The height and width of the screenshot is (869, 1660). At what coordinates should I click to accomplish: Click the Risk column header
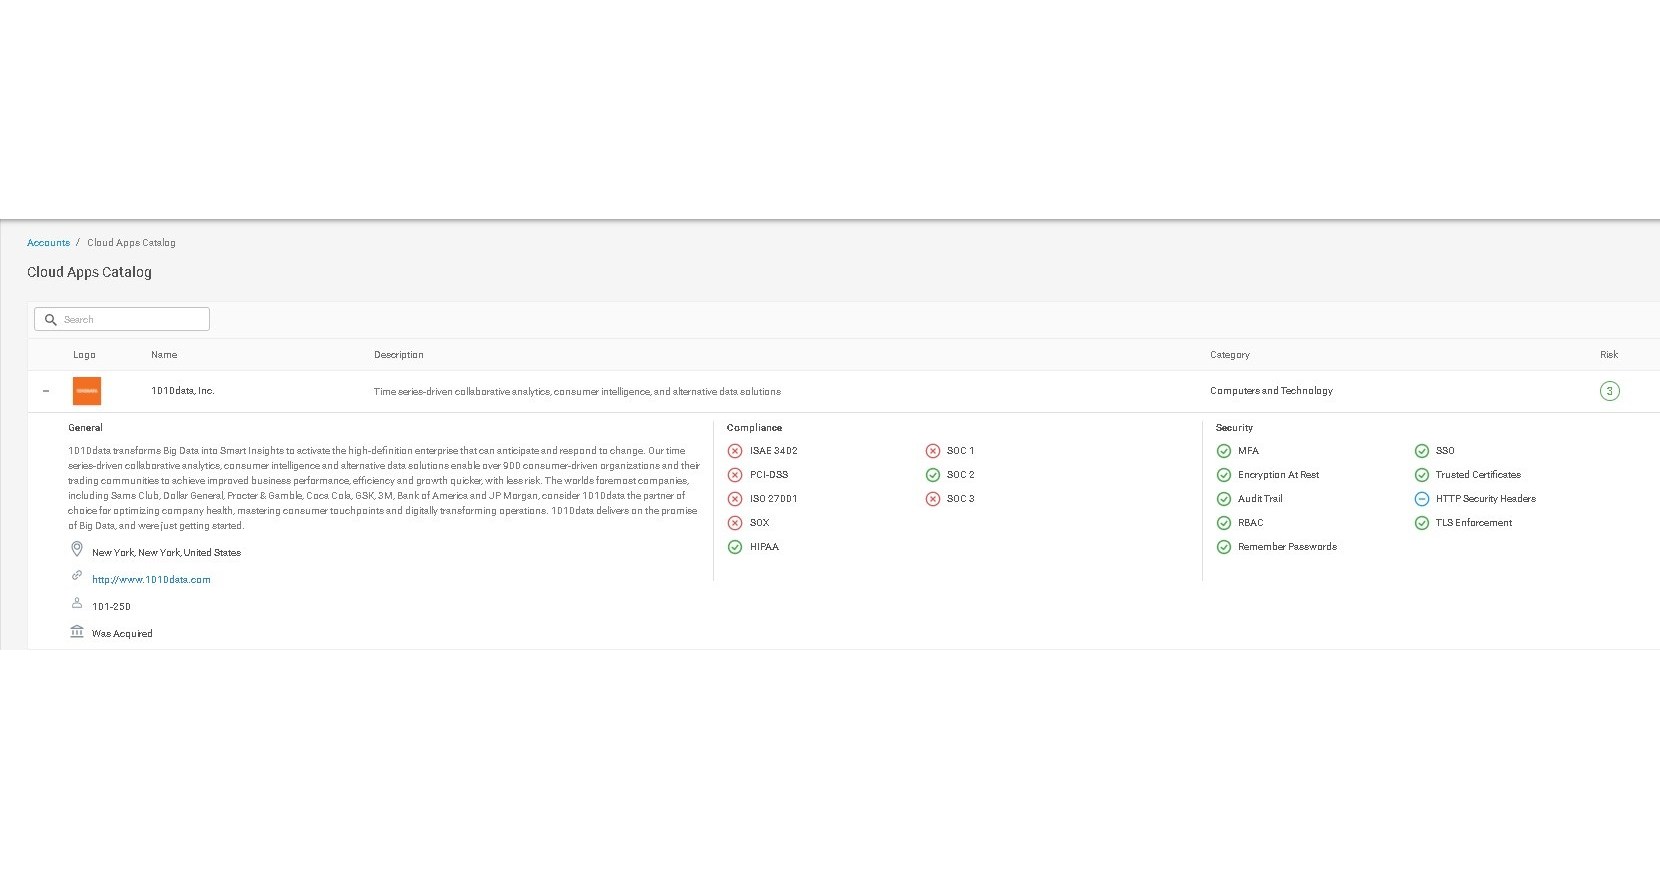[x=1609, y=355]
